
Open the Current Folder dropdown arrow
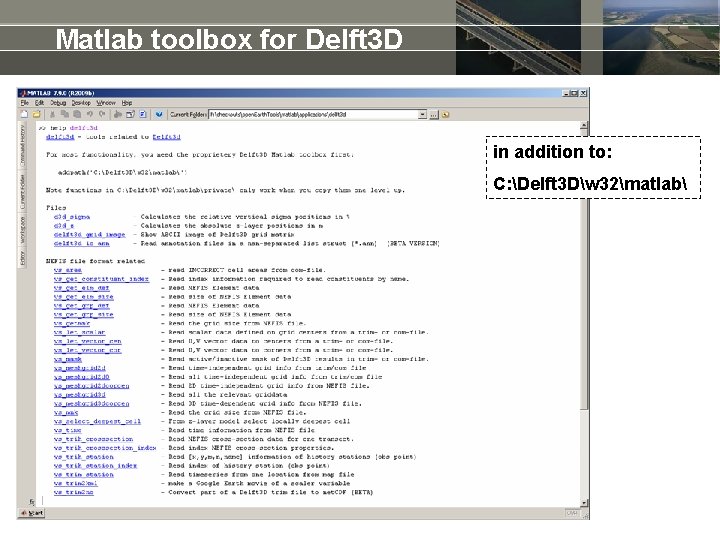422,114
